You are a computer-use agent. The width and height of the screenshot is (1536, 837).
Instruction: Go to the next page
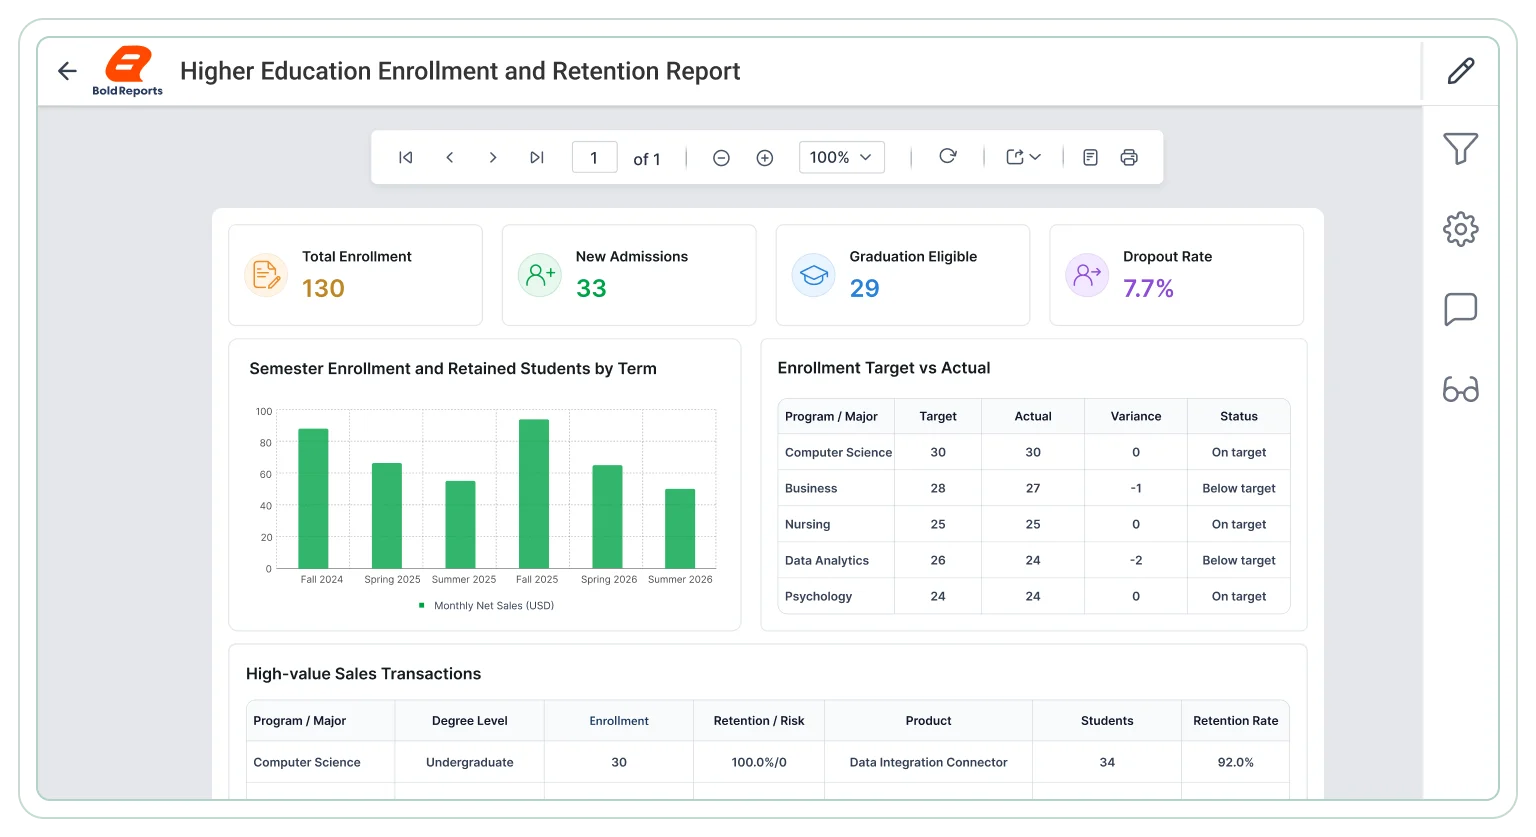tap(493, 157)
